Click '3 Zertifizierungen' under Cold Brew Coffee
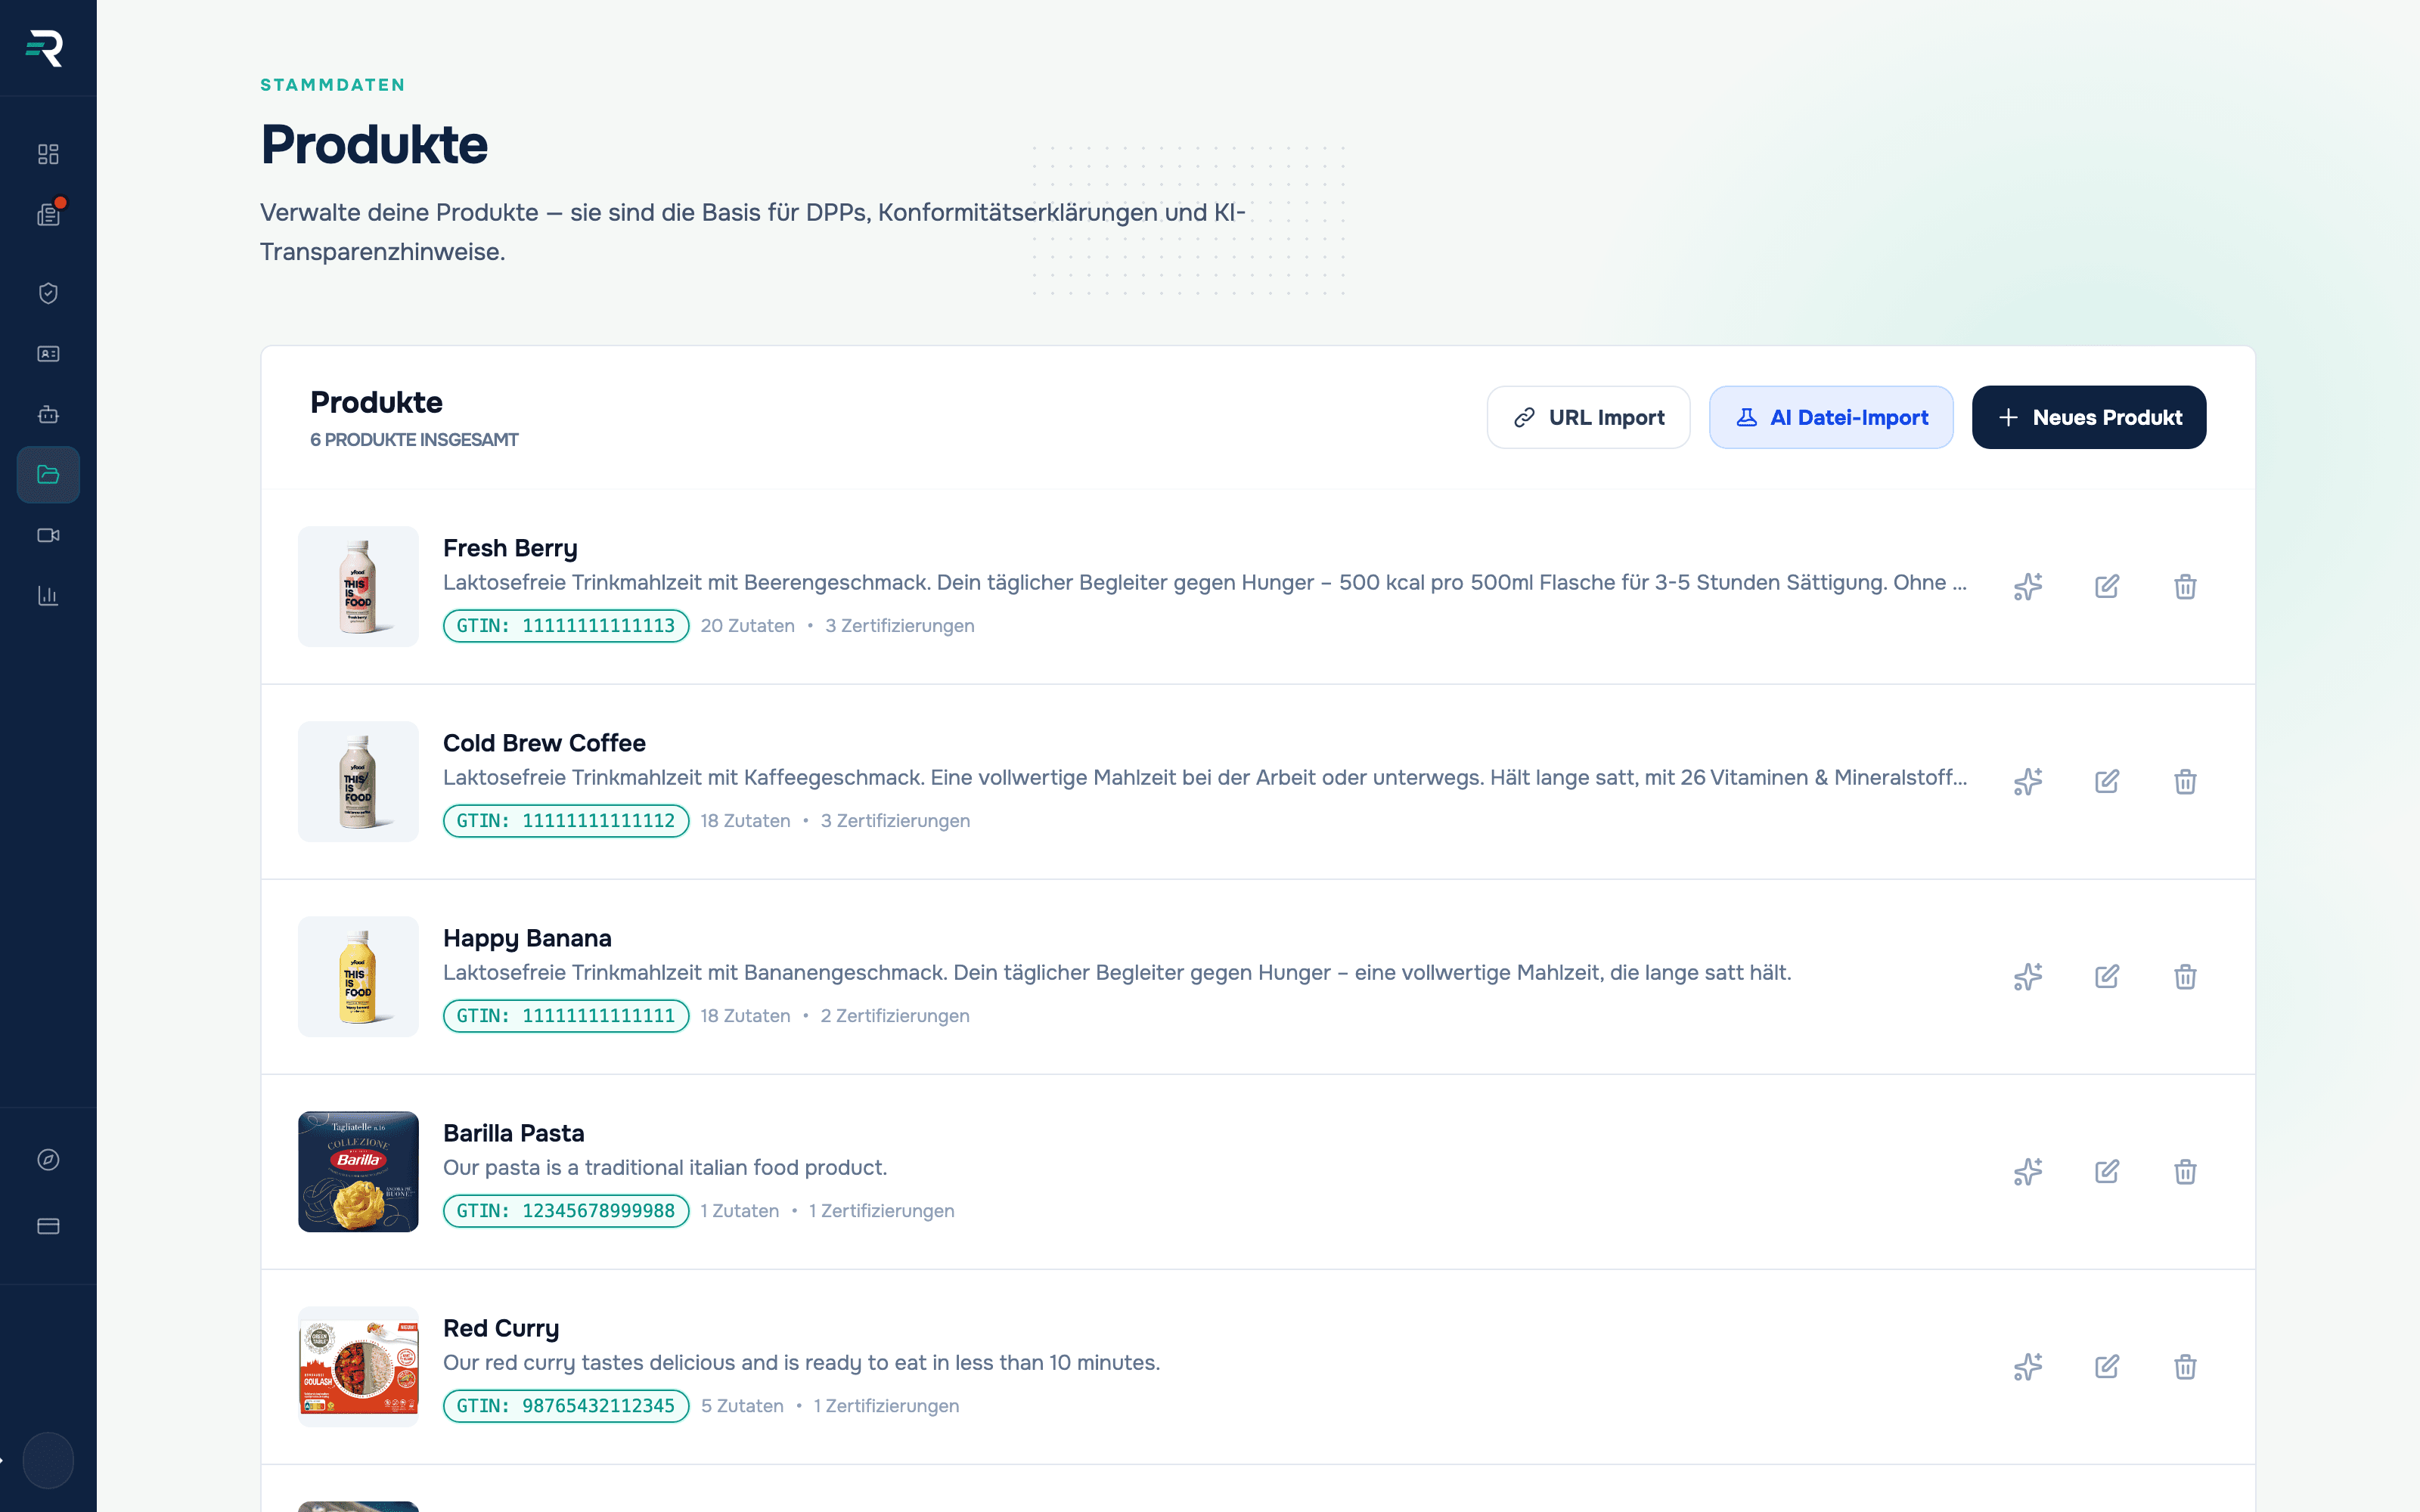This screenshot has height=1512, width=2420. pyautogui.click(x=895, y=821)
